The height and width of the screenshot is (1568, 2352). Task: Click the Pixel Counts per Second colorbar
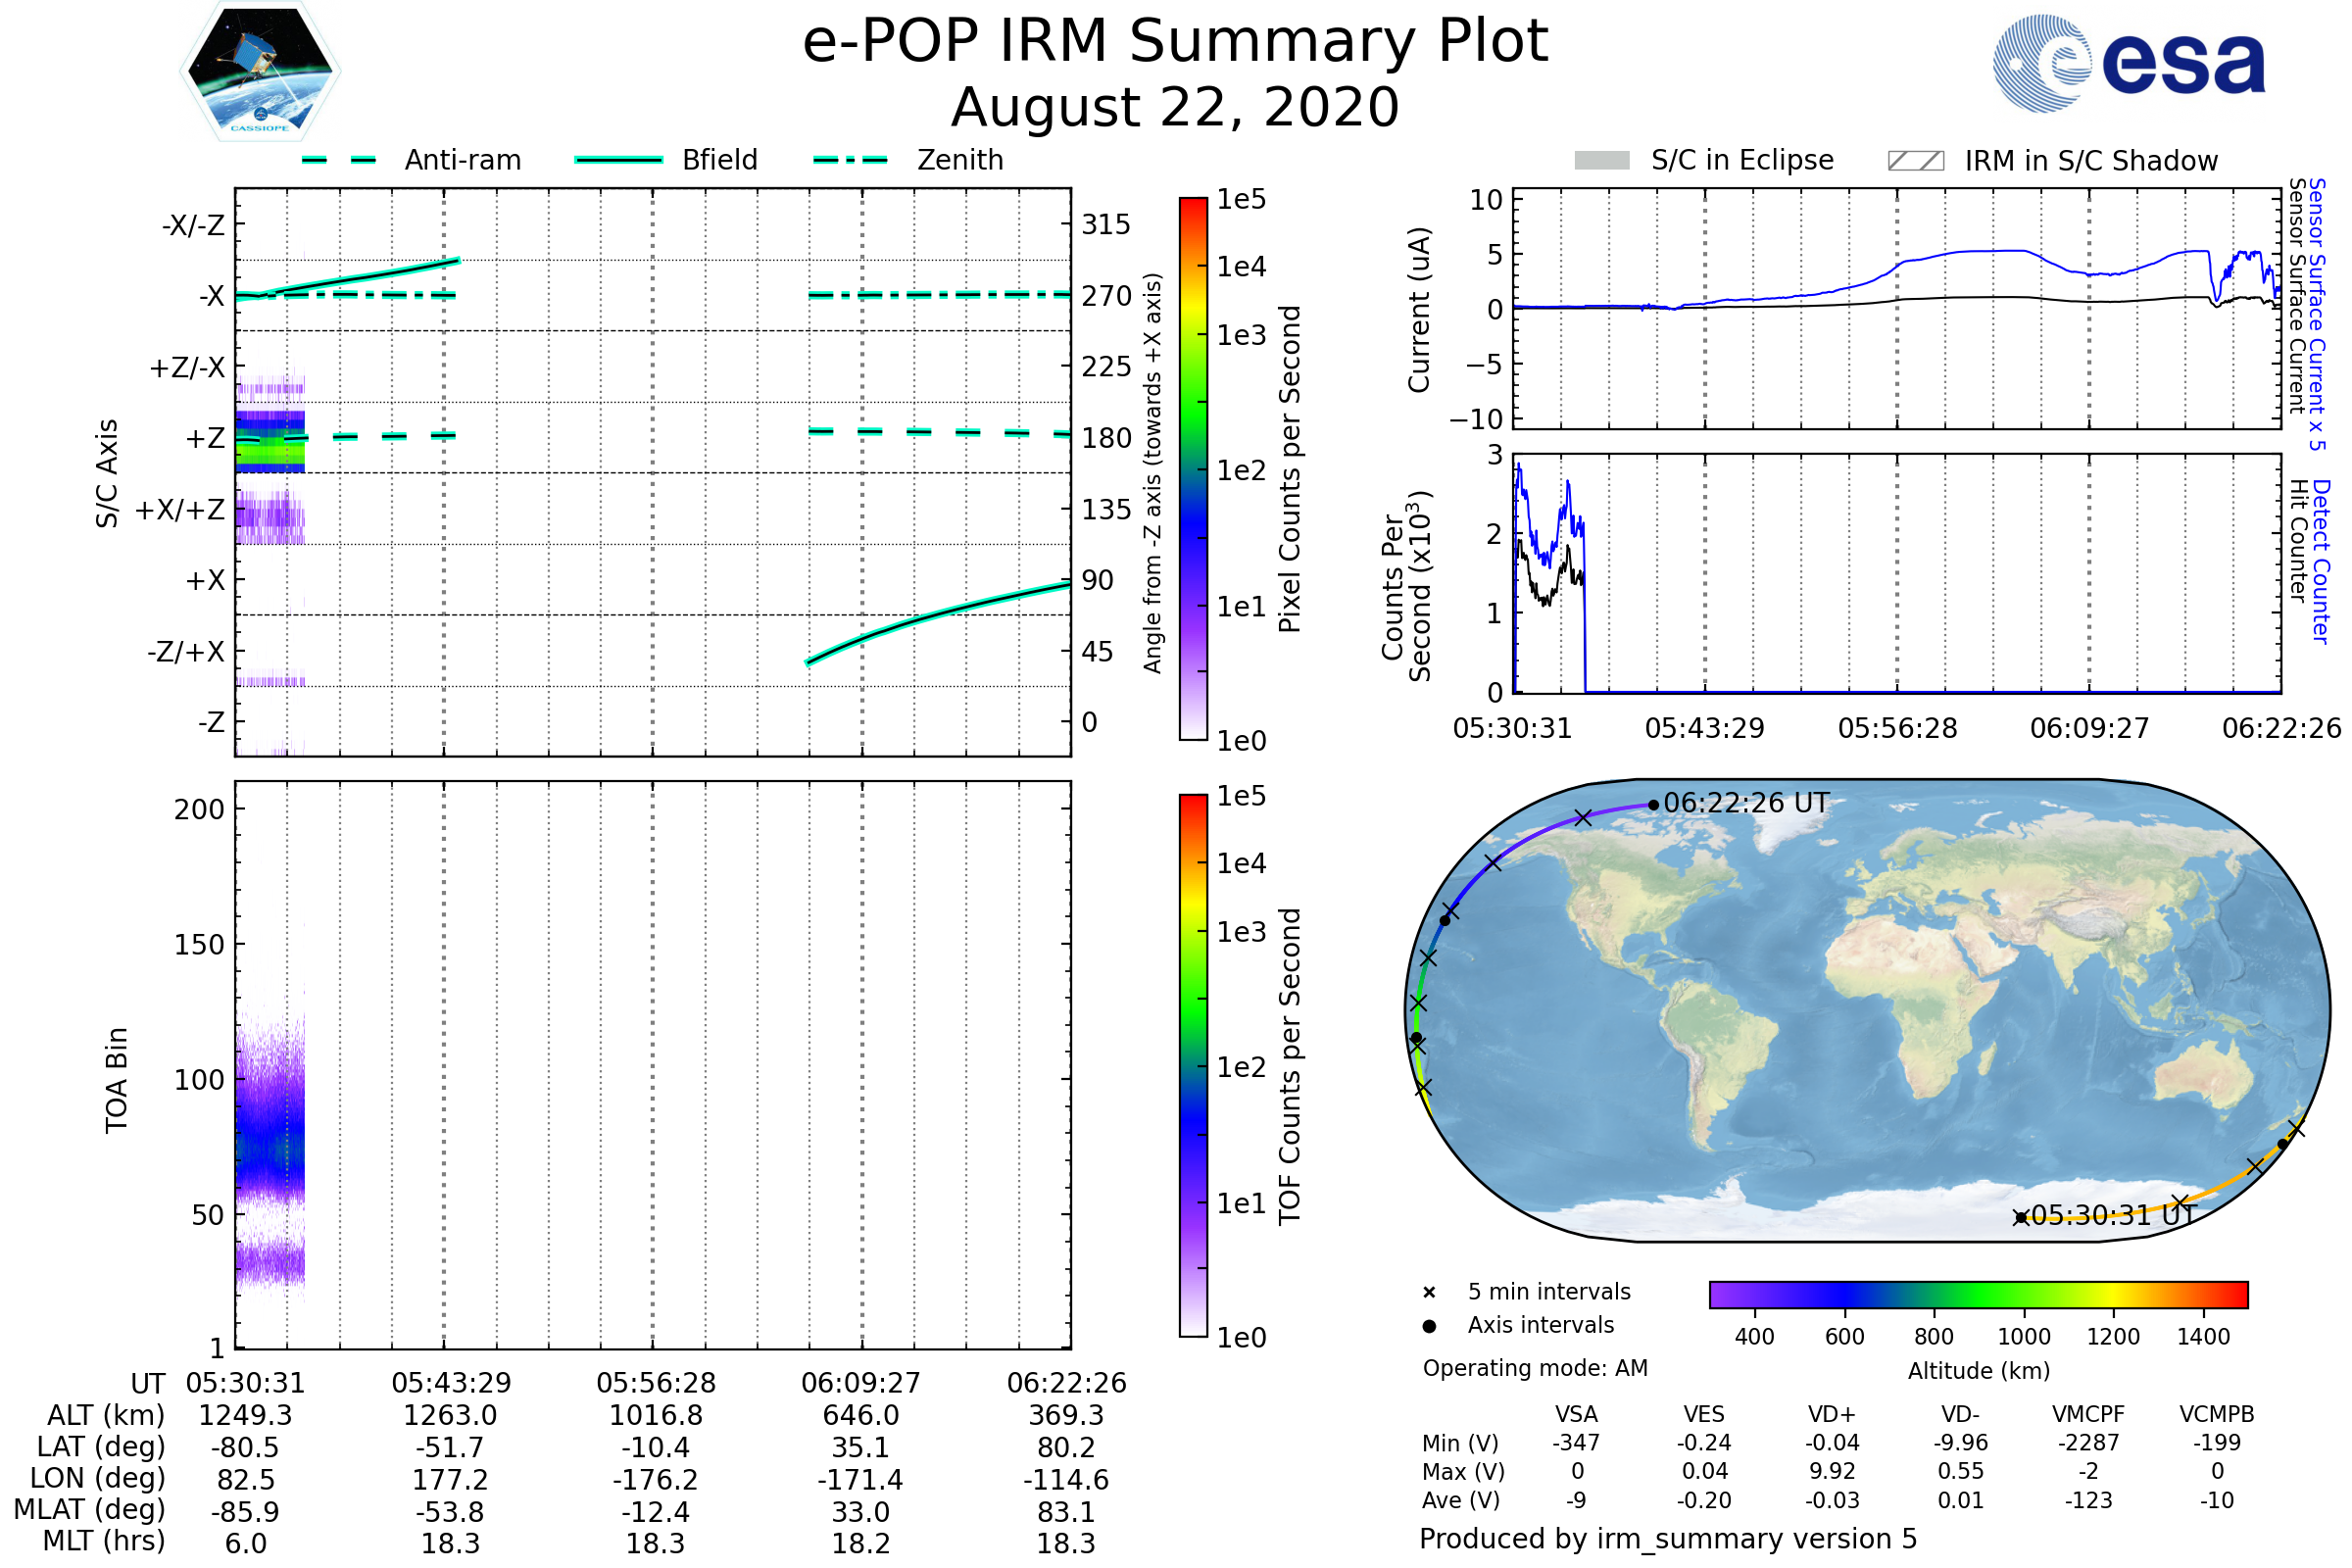[x=1193, y=469]
